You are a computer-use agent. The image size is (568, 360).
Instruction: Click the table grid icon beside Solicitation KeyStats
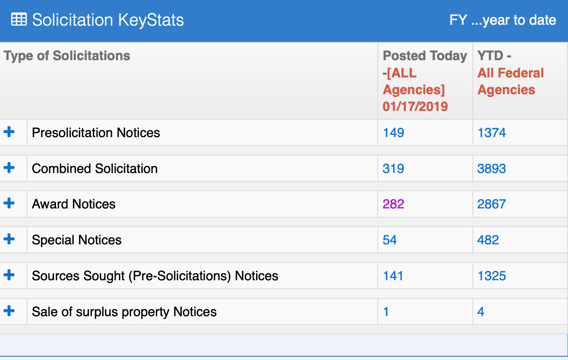[19, 20]
